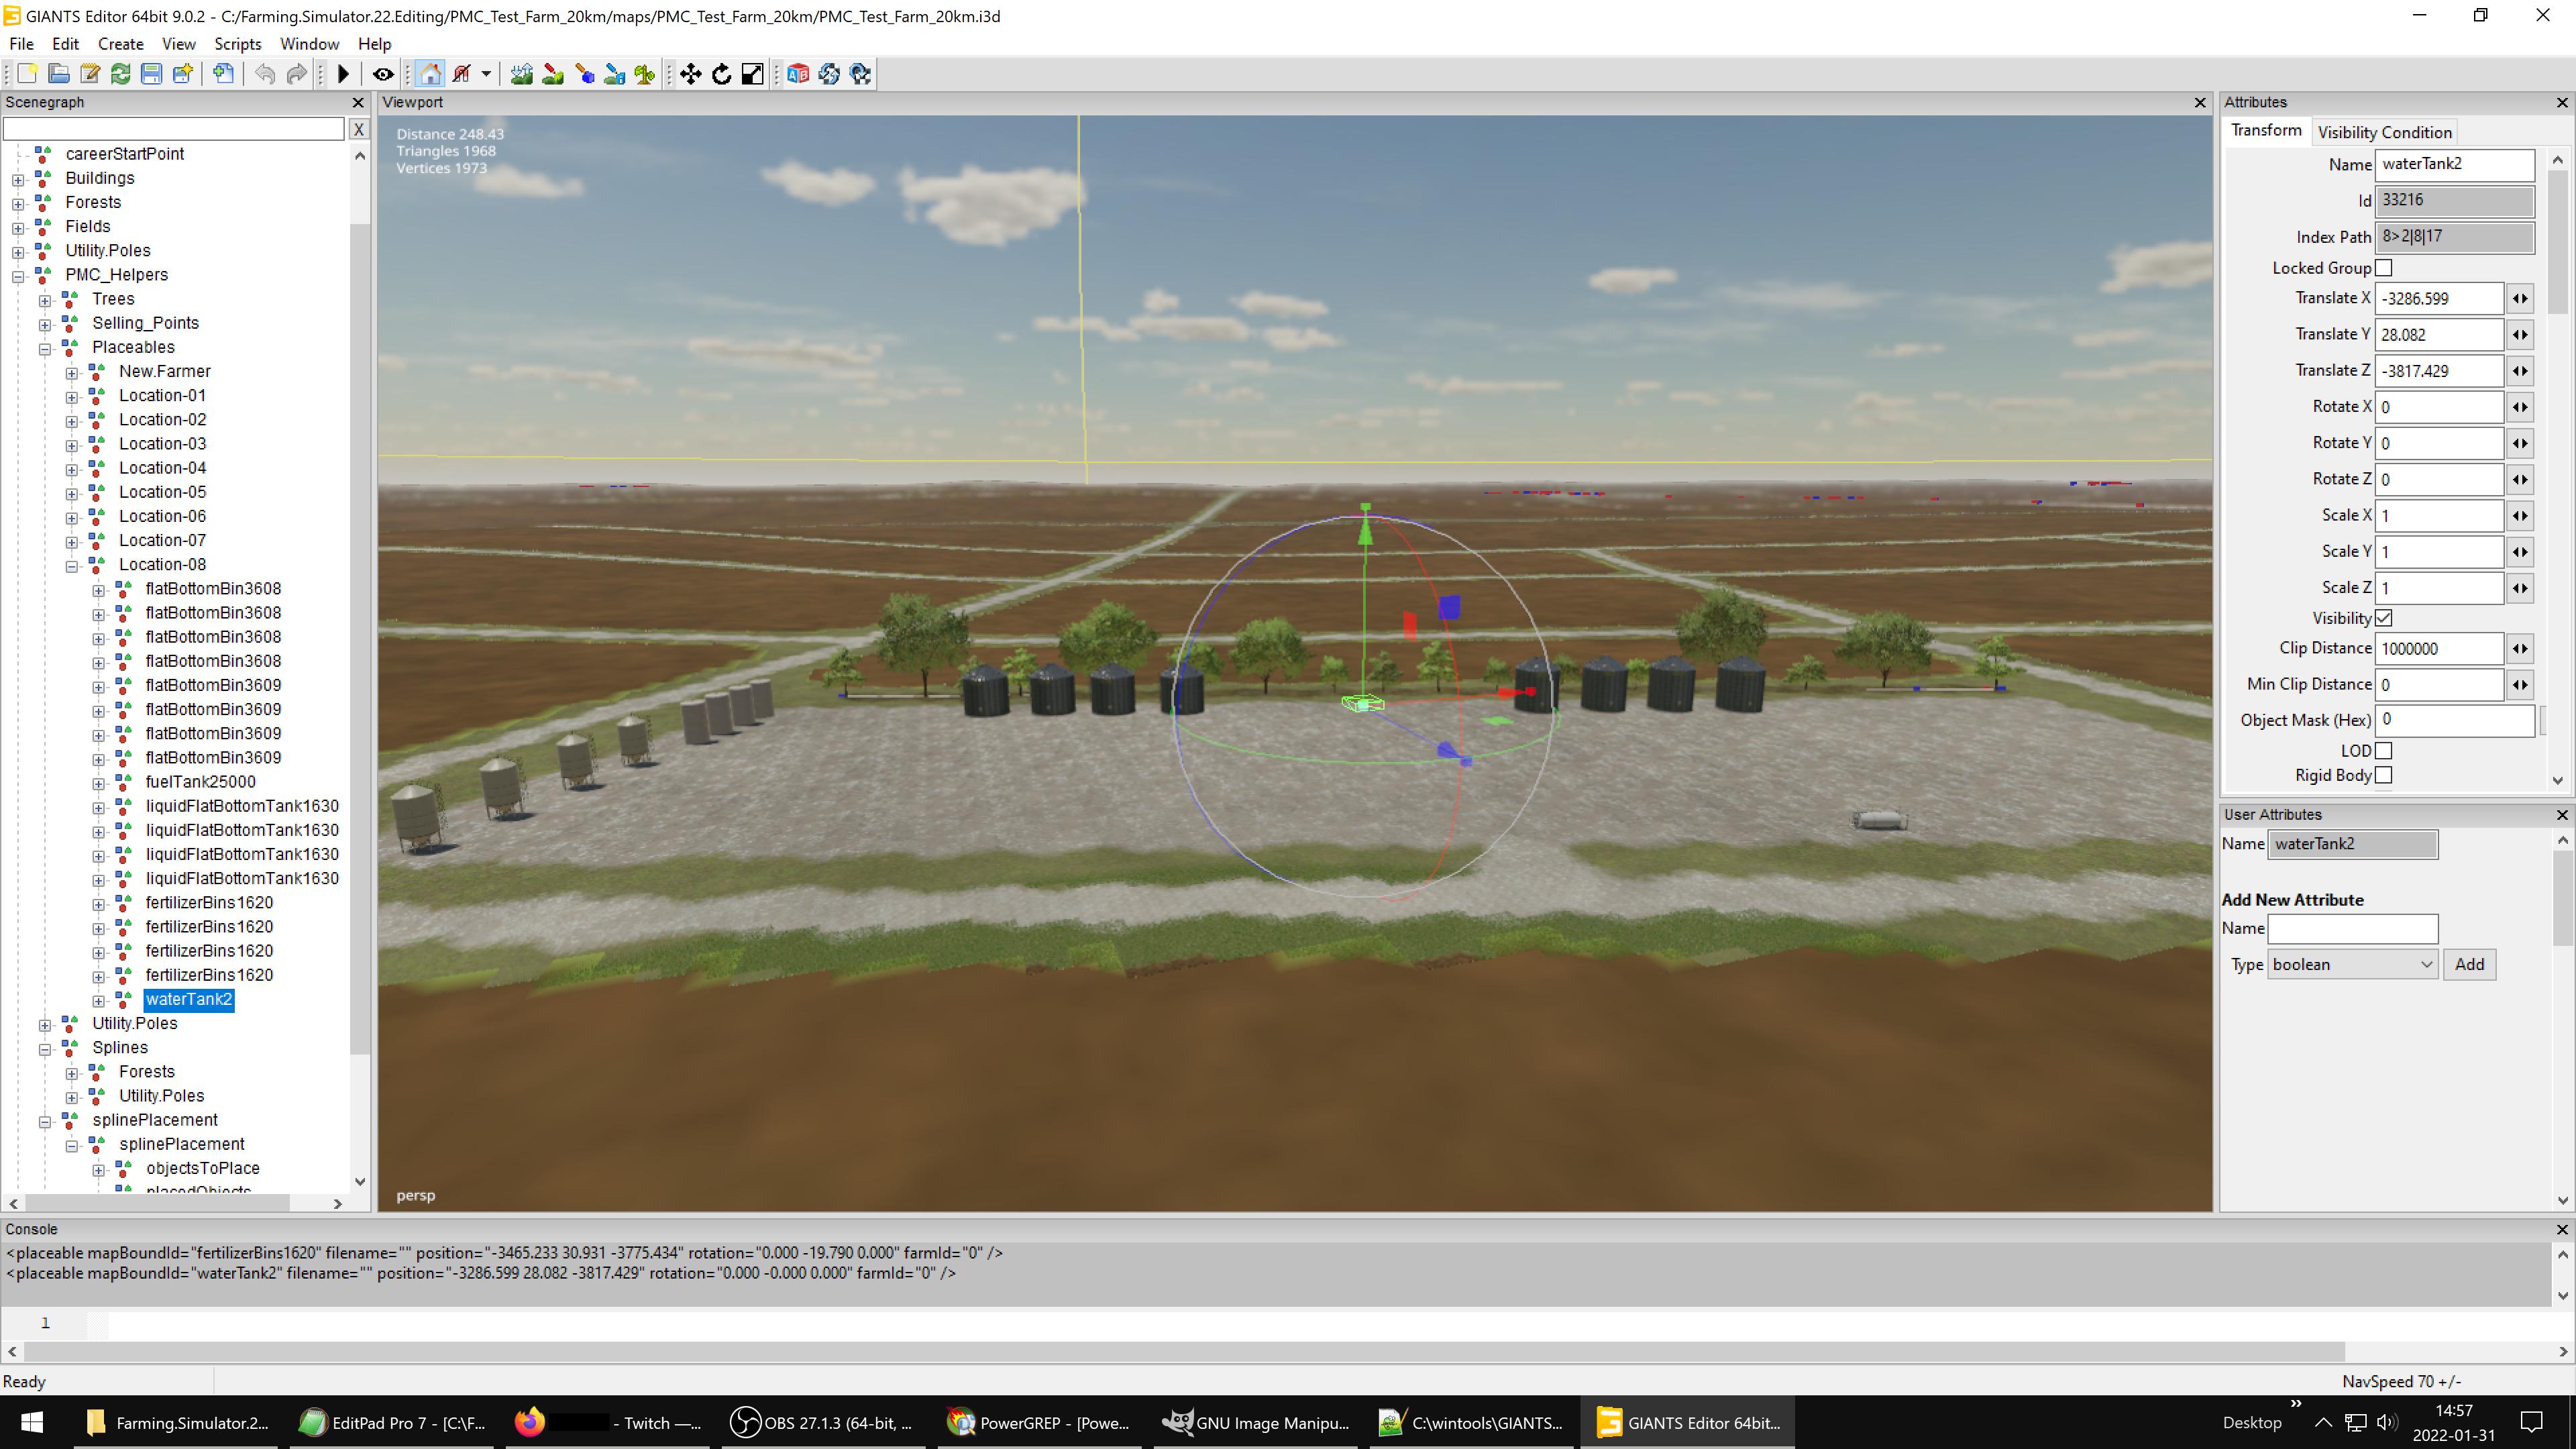
Task: Collapse the Placeables node
Action: [x=45, y=349]
